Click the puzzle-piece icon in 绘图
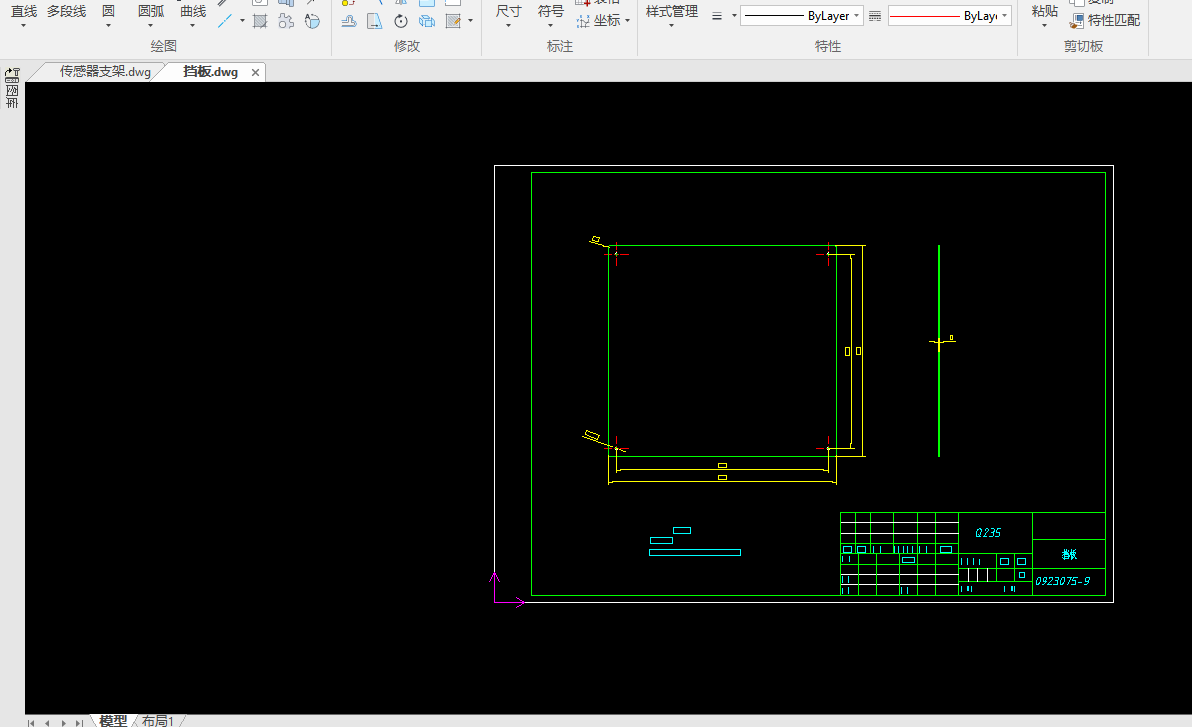This screenshot has width=1192, height=727. [x=286, y=21]
